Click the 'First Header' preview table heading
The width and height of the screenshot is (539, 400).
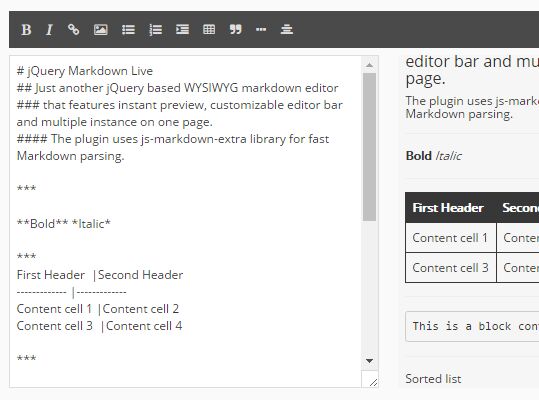click(x=448, y=208)
